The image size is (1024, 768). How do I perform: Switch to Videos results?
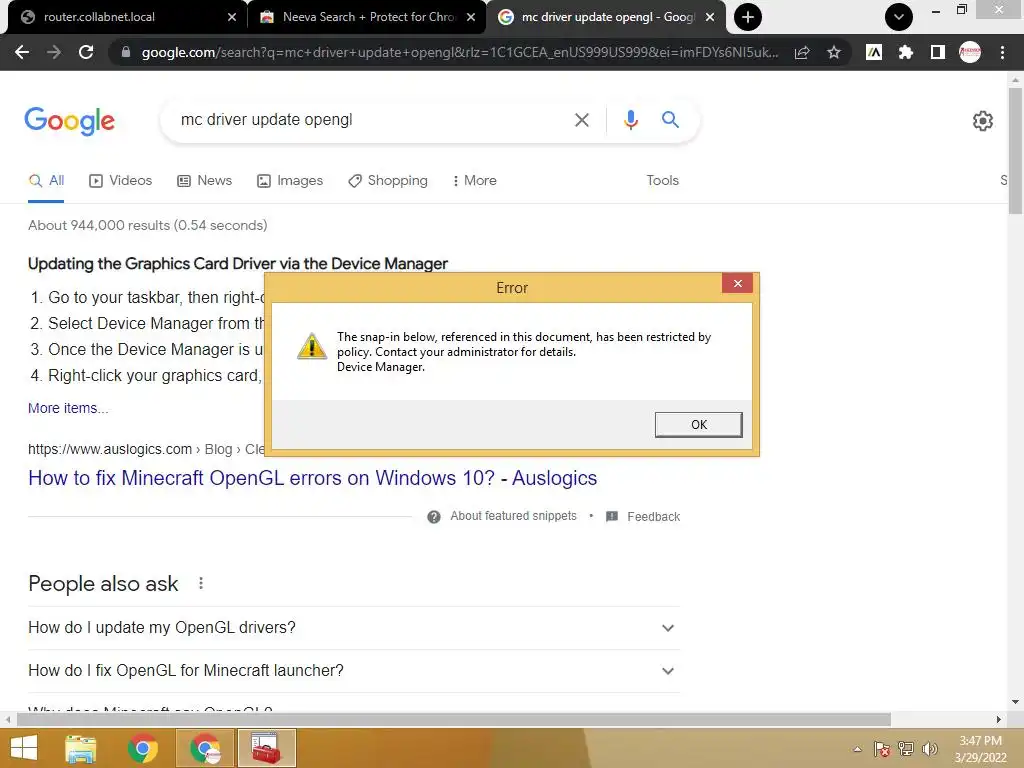point(121,180)
